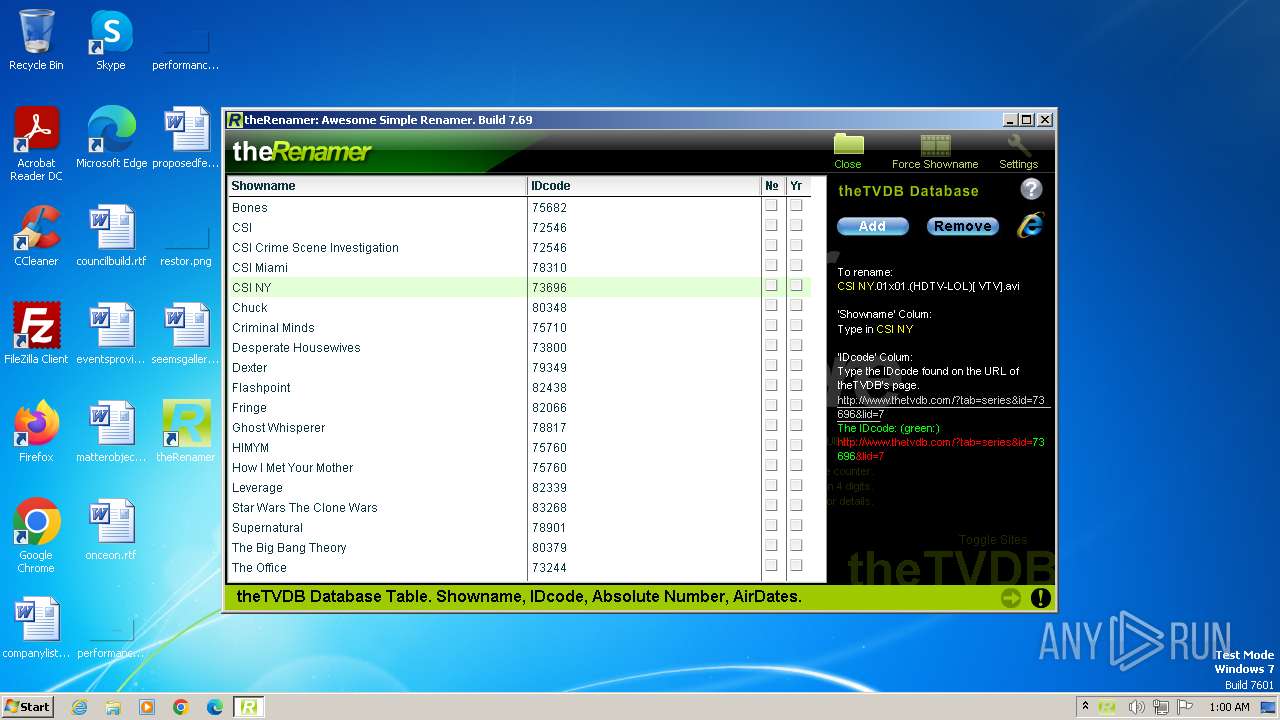Open onceon.rtf document on desktop
This screenshot has width=1280, height=720.
point(111,530)
